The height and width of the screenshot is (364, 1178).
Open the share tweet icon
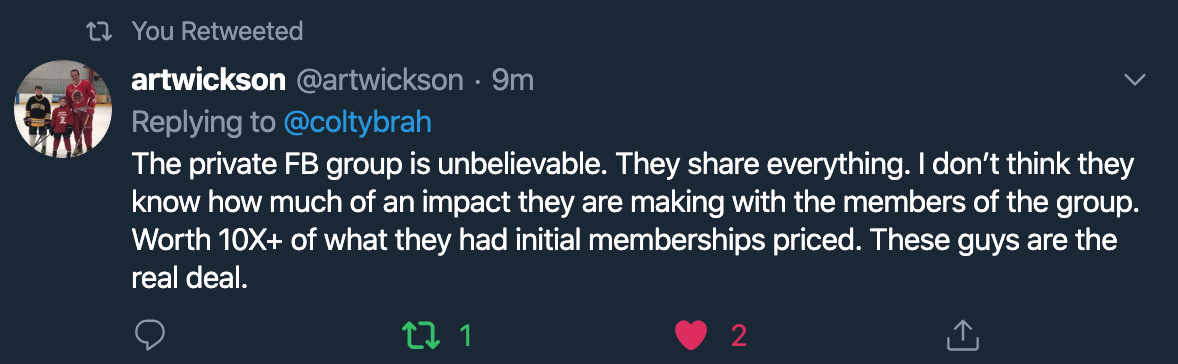pos(962,335)
